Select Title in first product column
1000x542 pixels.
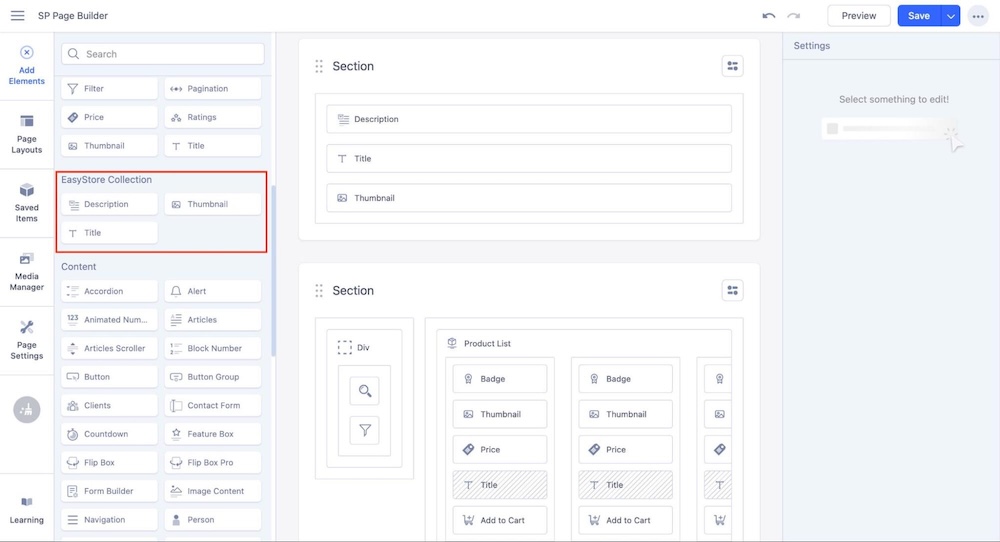499,485
